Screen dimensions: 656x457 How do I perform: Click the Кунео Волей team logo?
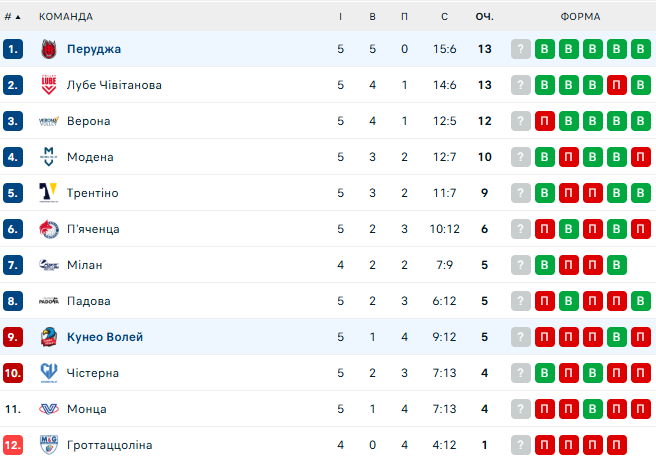click(48, 337)
